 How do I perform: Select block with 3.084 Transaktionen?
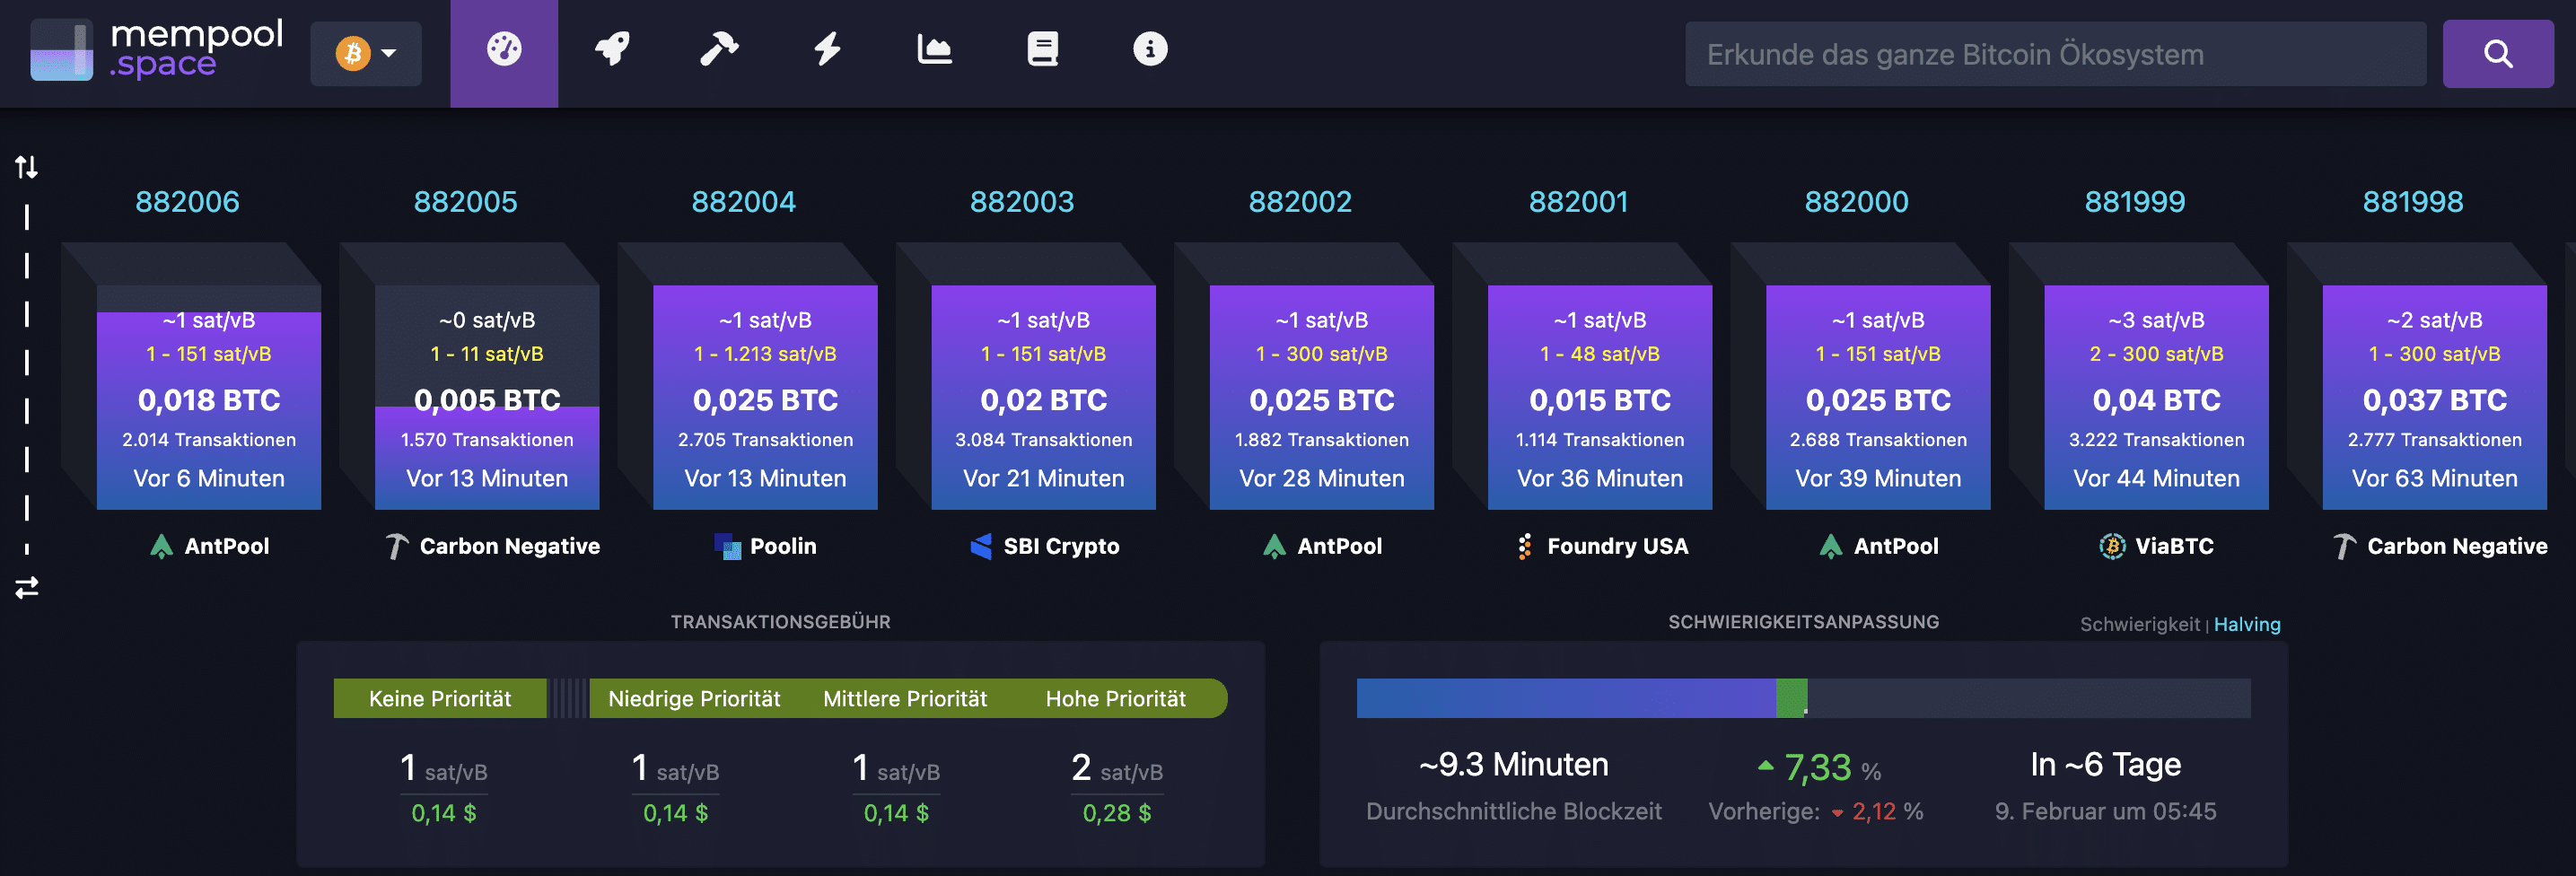1043,398
